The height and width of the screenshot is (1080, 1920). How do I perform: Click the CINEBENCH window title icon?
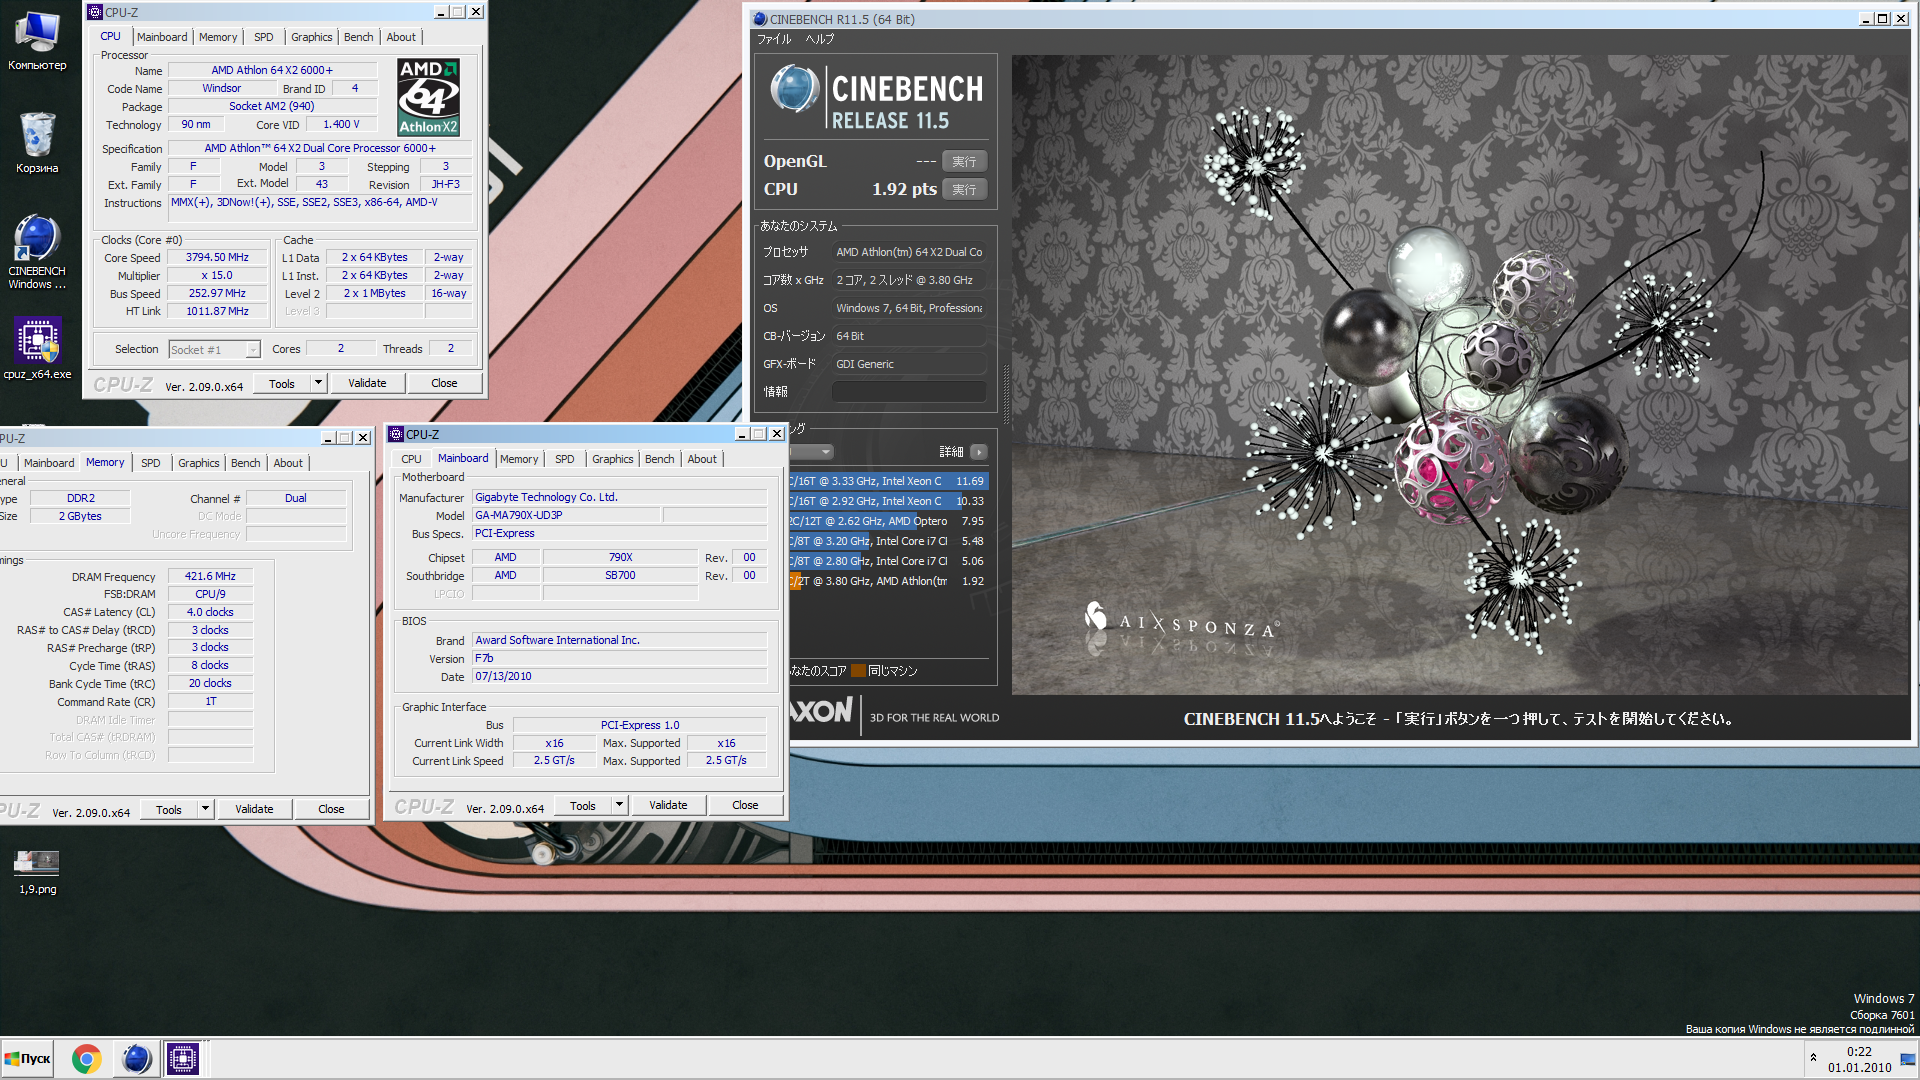760,19
